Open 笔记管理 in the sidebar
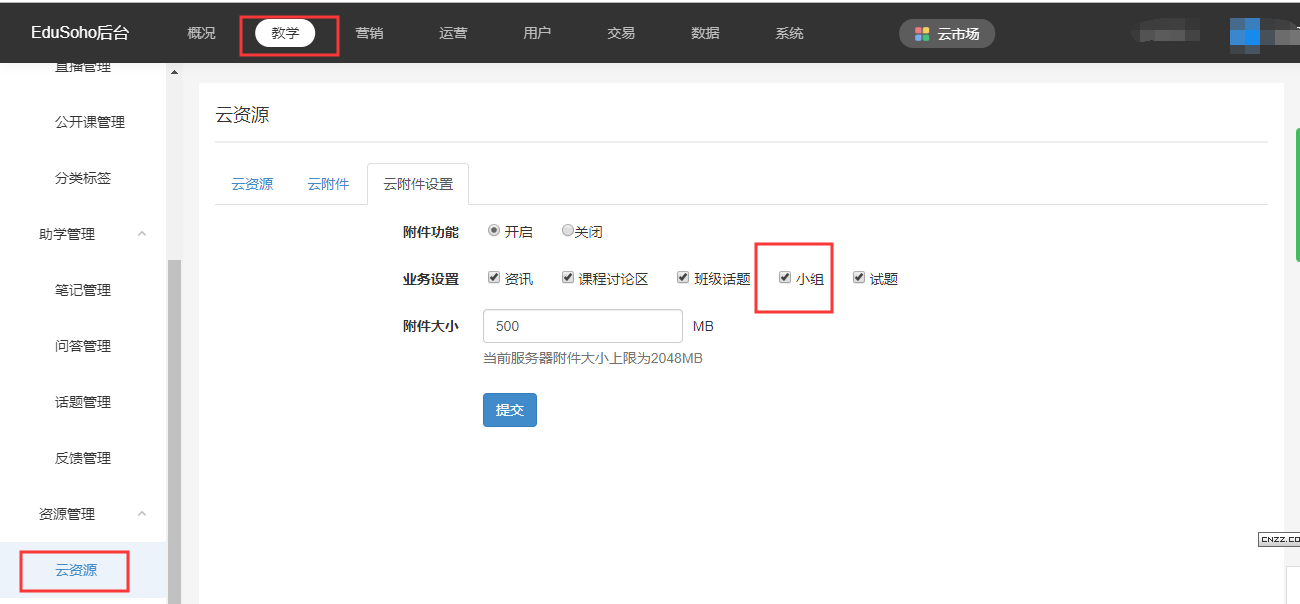The image size is (1300, 604). [x=83, y=290]
